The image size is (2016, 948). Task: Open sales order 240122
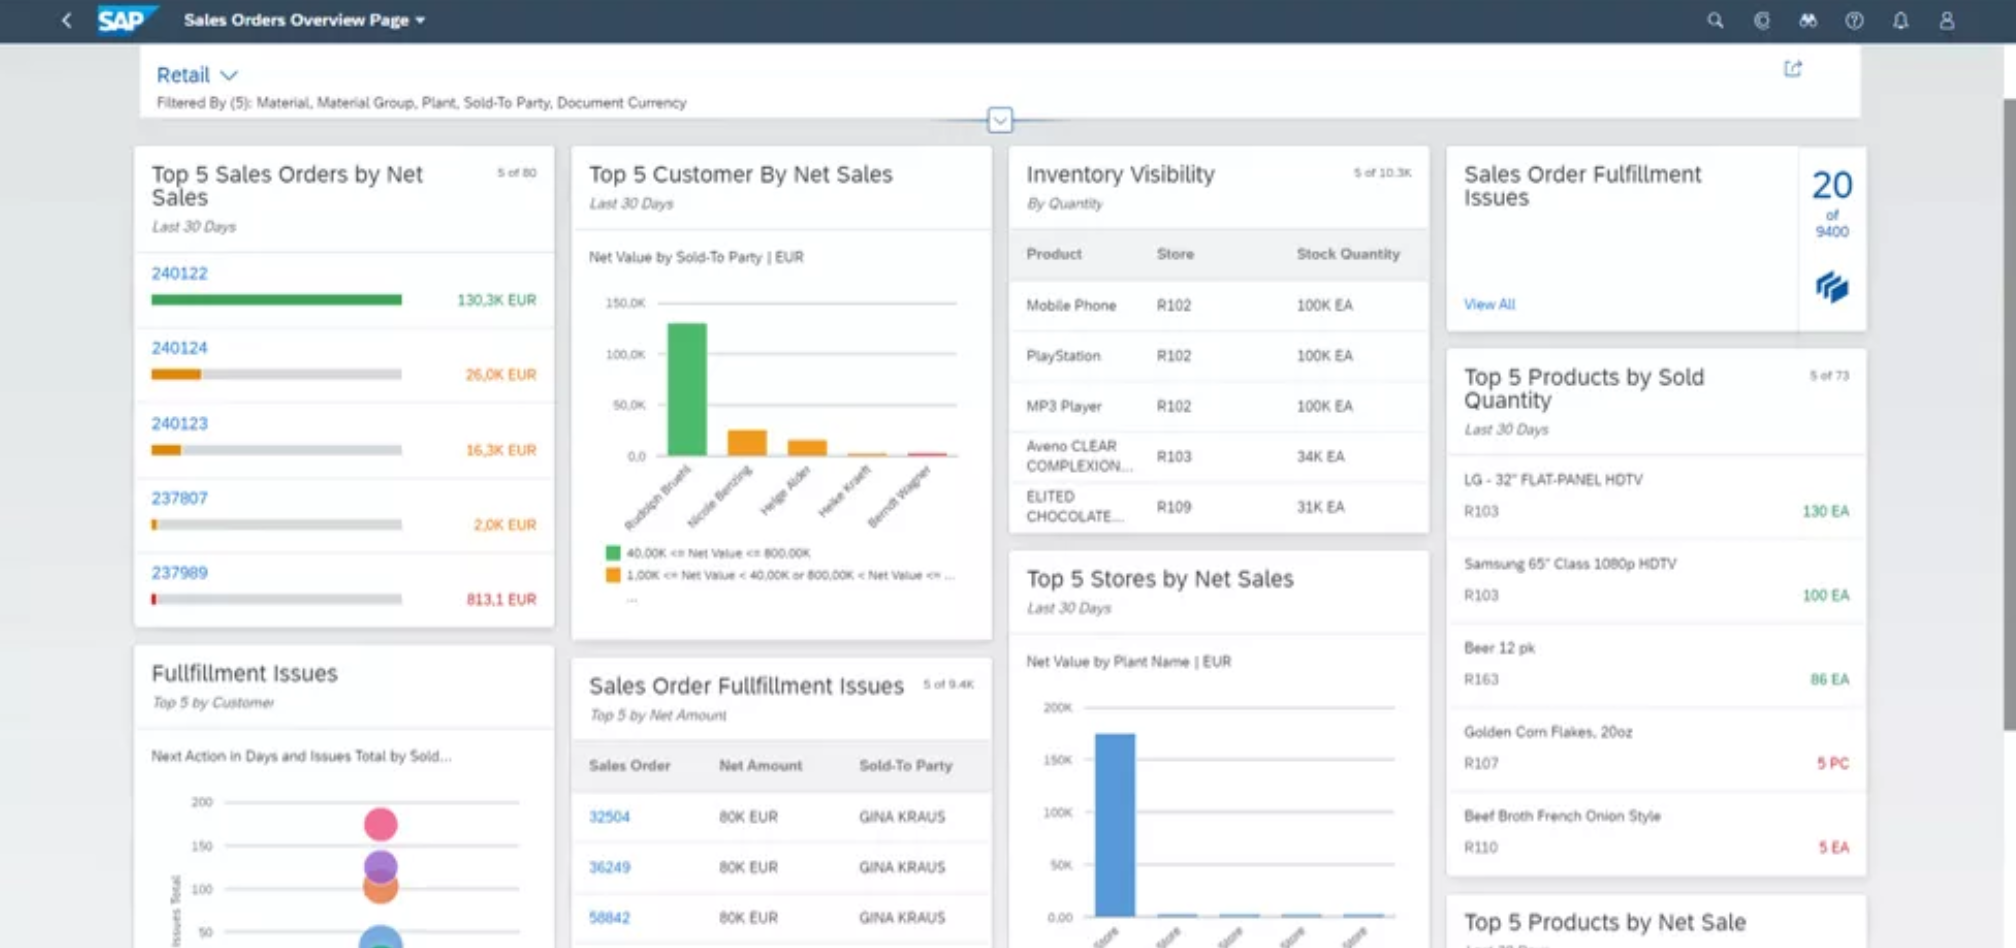180,273
